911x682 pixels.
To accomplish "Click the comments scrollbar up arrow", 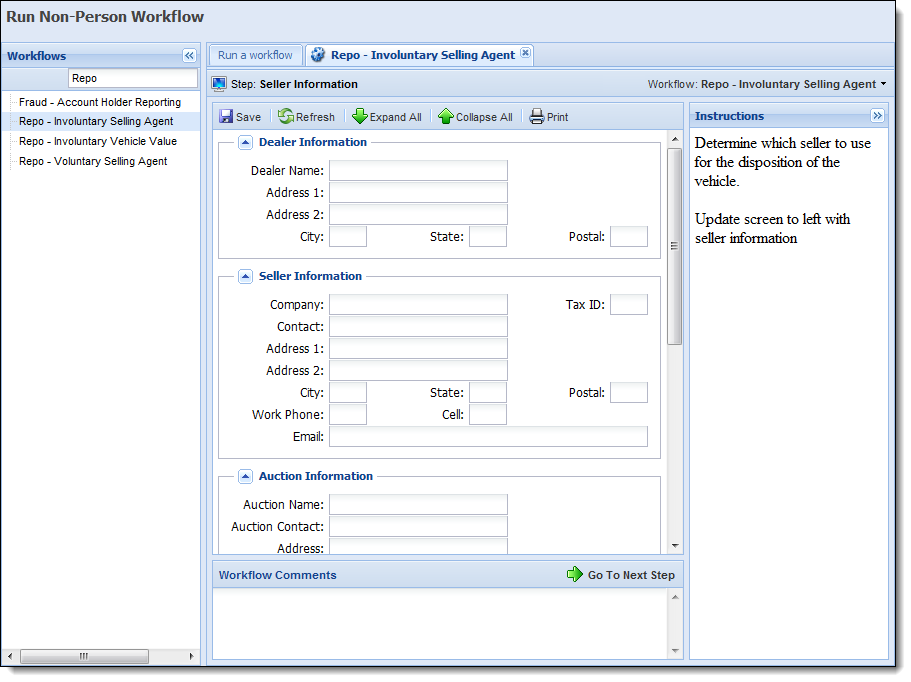I will tap(675, 597).
